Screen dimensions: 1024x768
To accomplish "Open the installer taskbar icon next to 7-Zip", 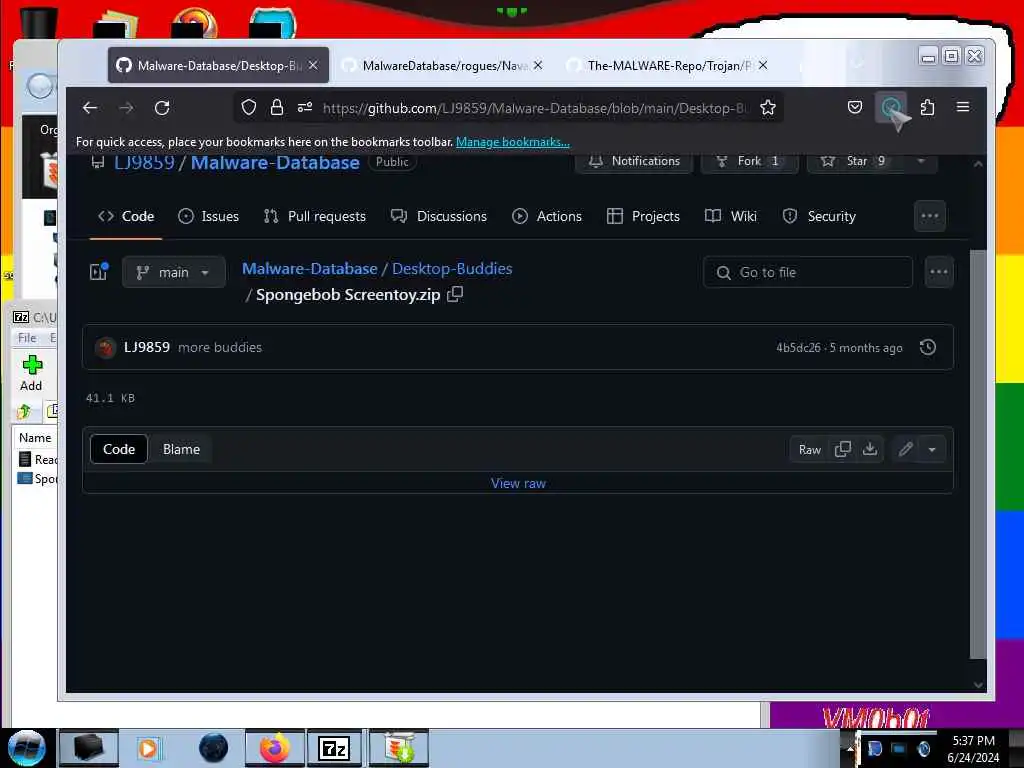I will click(399, 748).
